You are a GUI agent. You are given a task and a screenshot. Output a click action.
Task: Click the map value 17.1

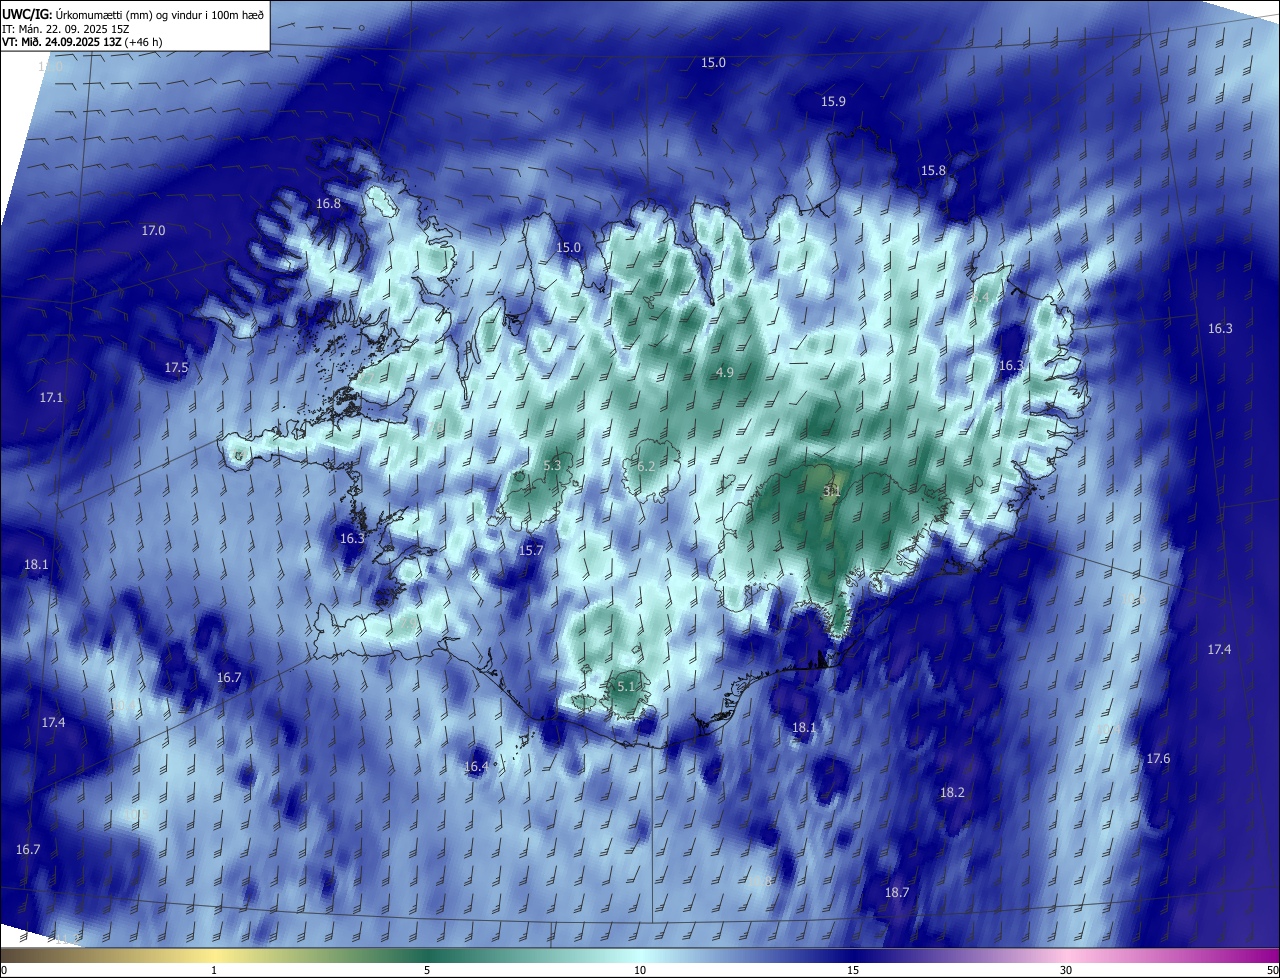[x=51, y=397]
